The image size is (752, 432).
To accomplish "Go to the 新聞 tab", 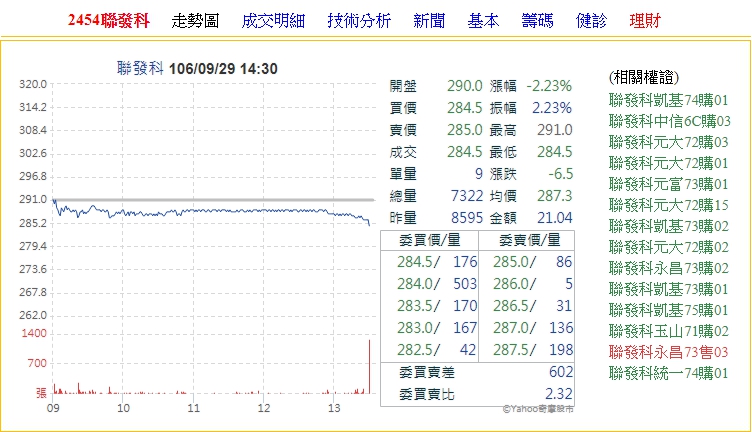I will pos(429,21).
